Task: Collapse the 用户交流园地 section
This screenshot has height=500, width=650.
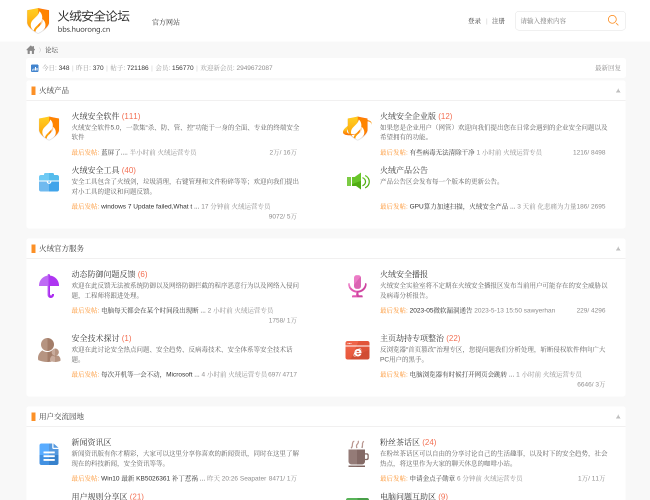Action: click(618, 416)
